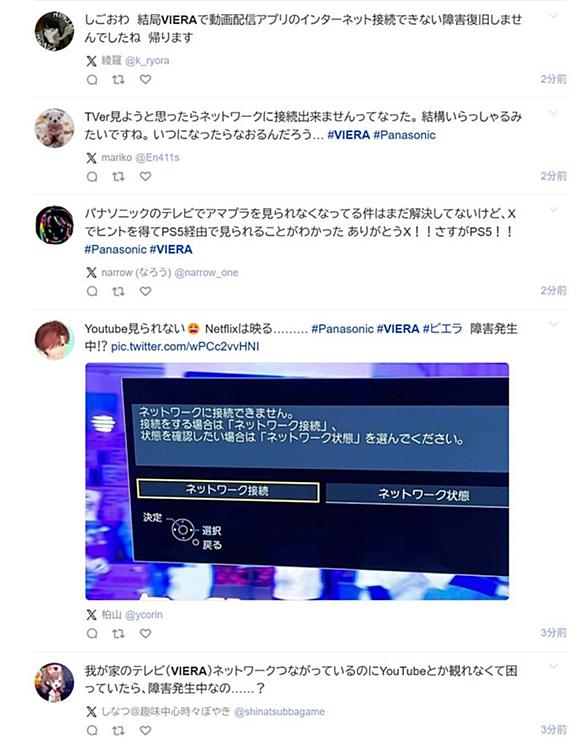This screenshot has width=586, height=746.
Task: Open the @narrow_one profile handle
Action: coord(206,273)
